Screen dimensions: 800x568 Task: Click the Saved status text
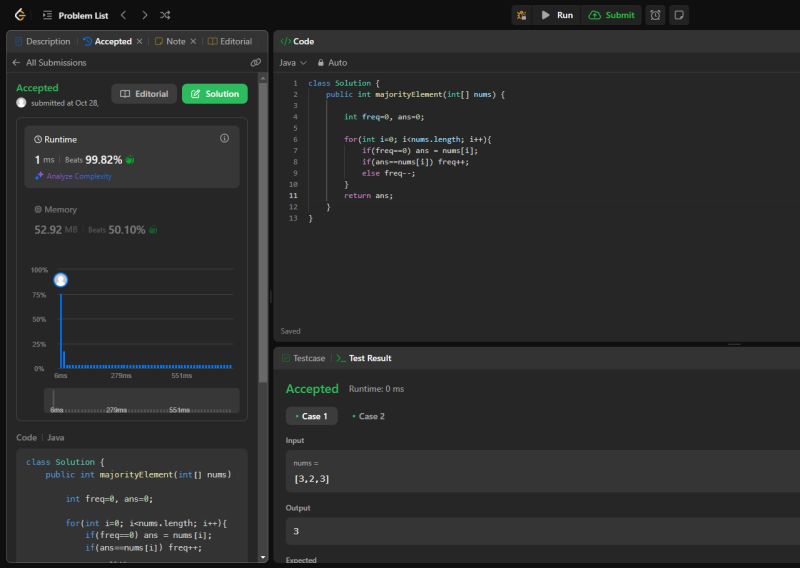290,331
